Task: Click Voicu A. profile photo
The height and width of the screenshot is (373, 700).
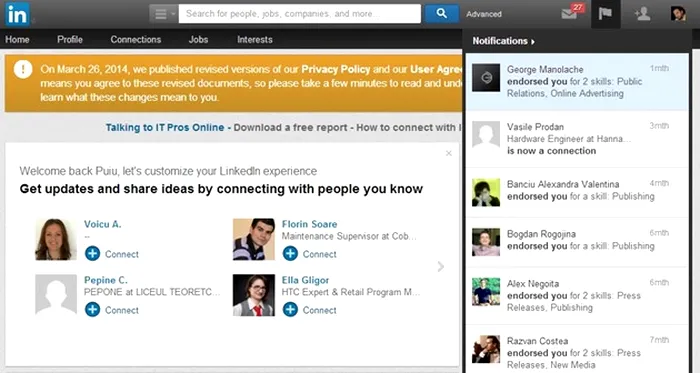Action: click(x=56, y=239)
